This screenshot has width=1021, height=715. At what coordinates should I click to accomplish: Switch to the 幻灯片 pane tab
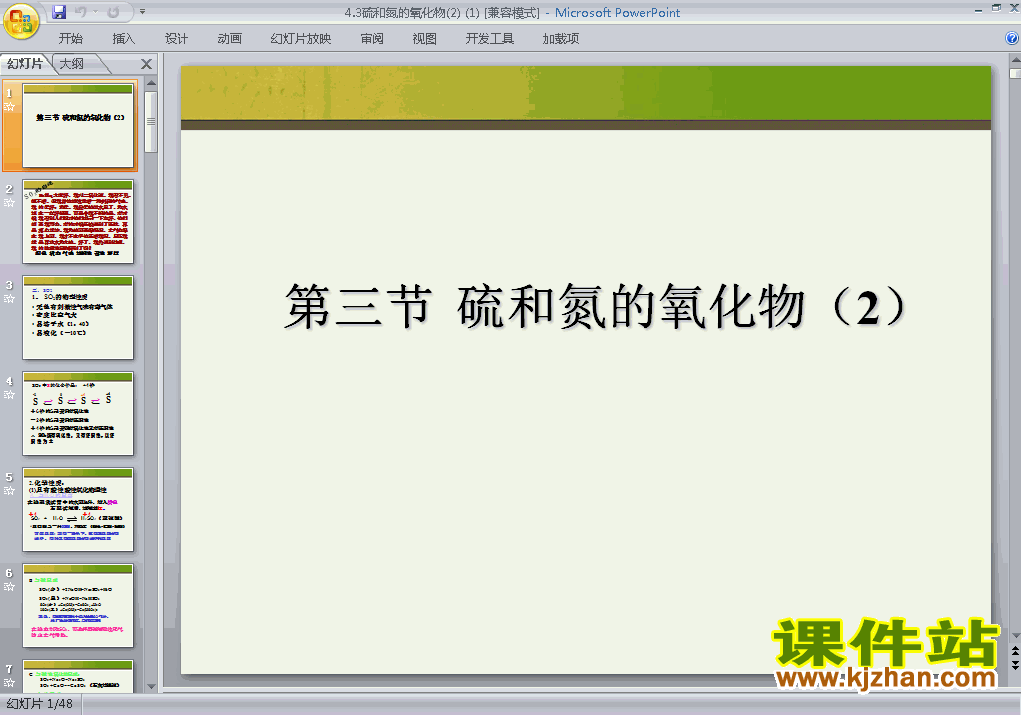[25, 63]
